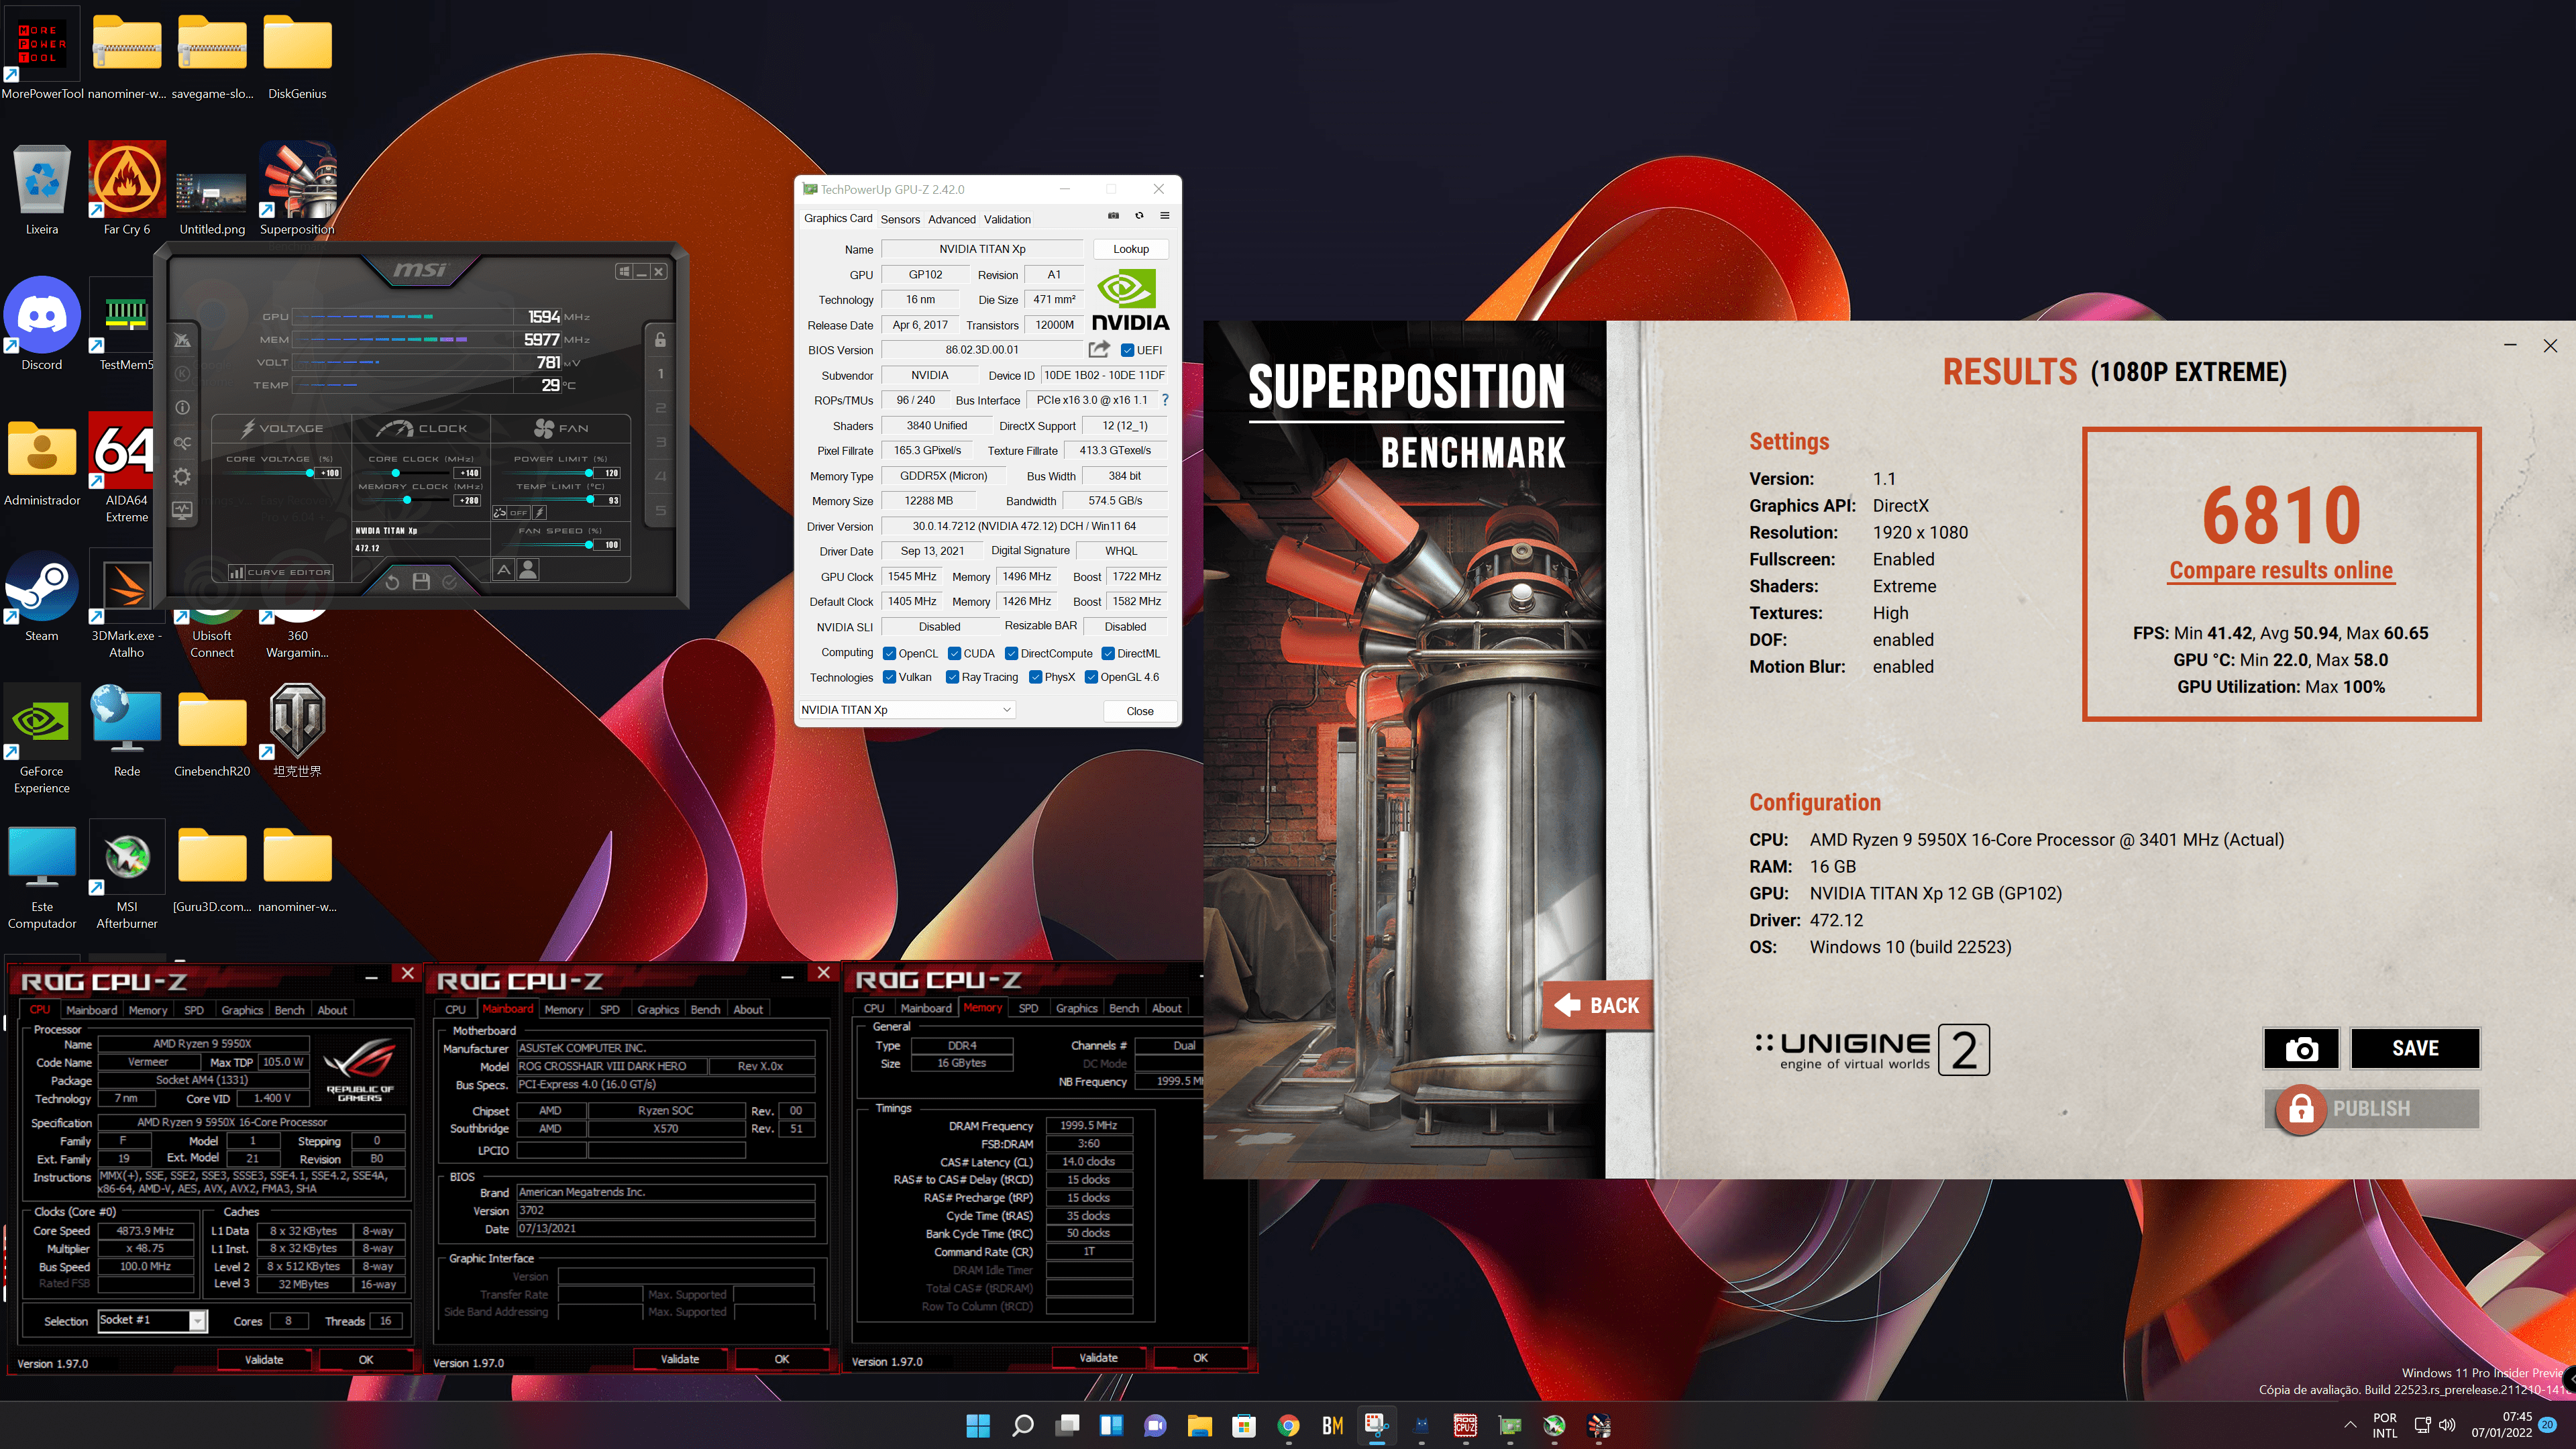Open the GPU-Z hamburger menu
Image resolution: width=2576 pixels, height=1449 pixels.
point(1164,216)
